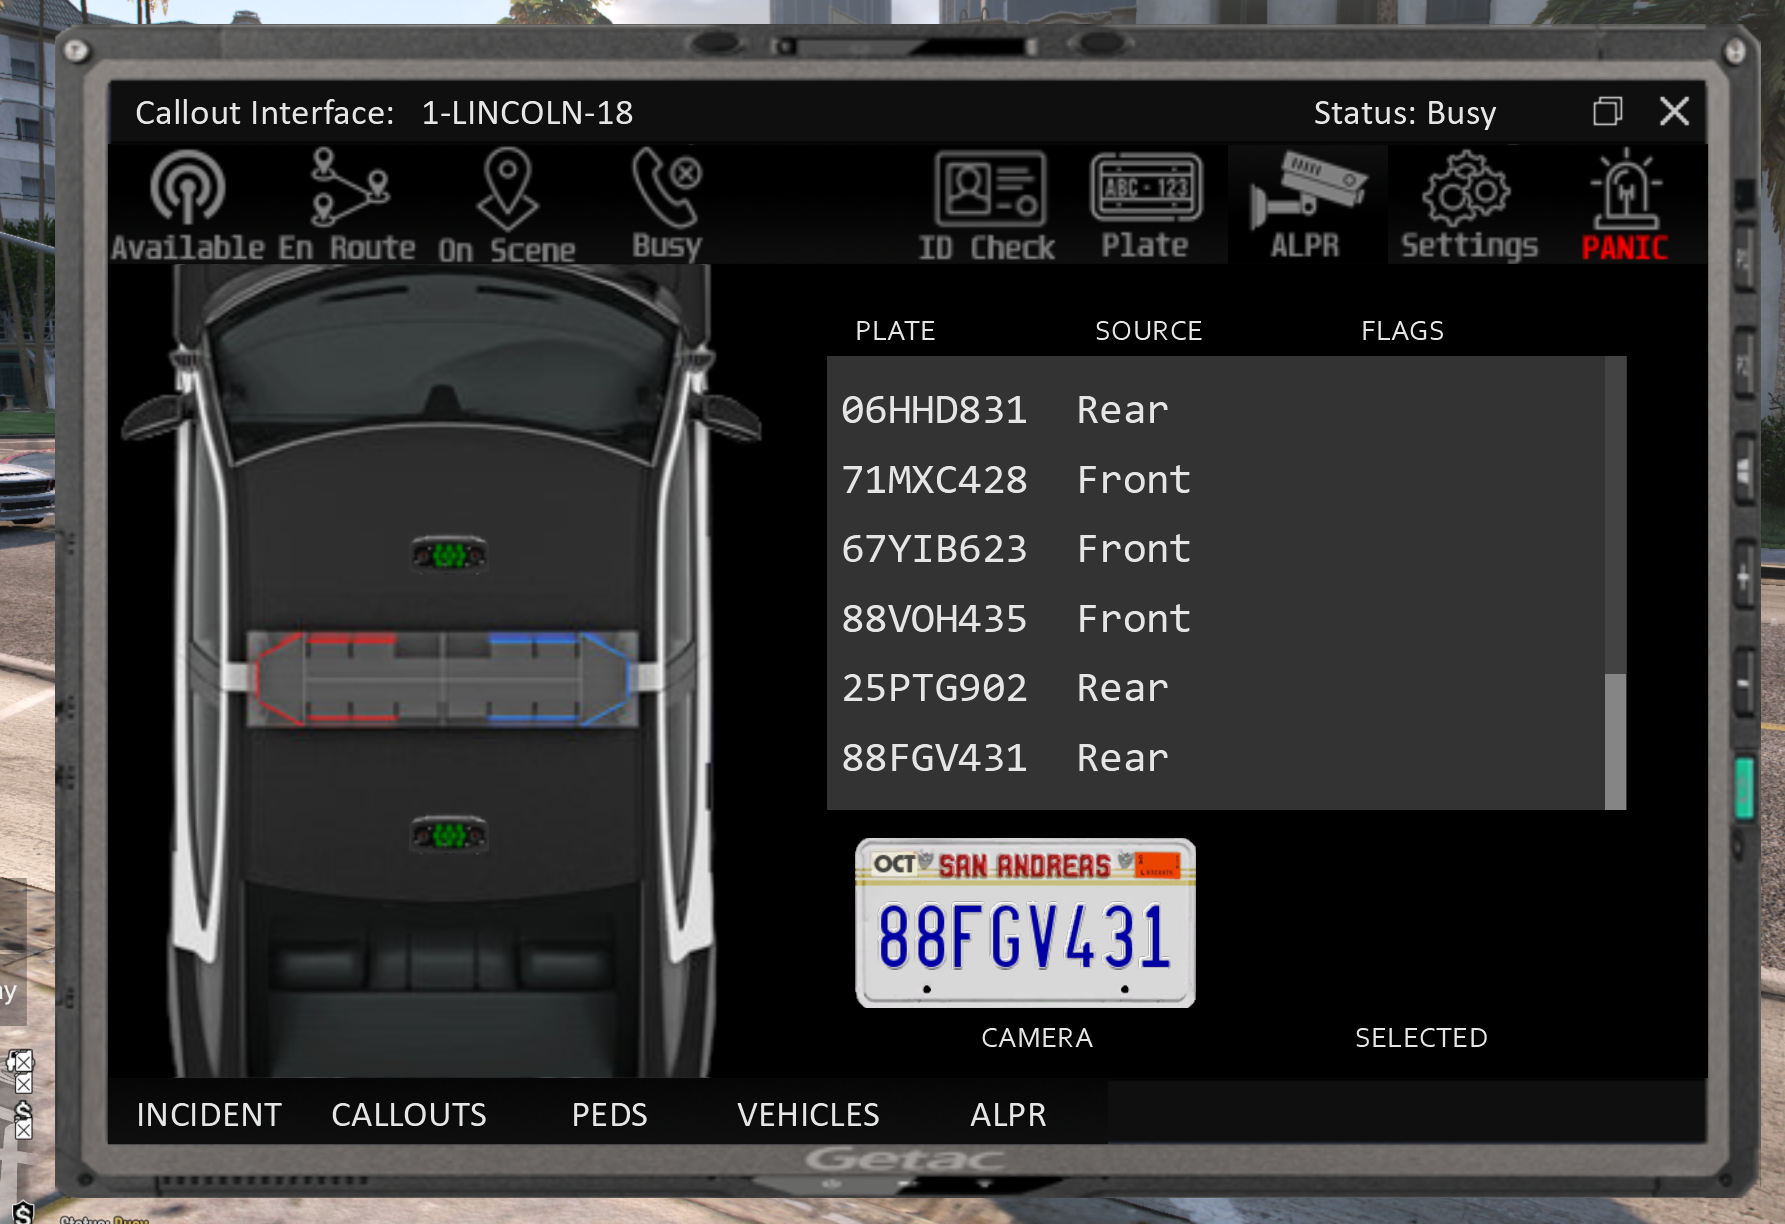Open the VEHICLES tab
Image resolution: width=1785 pixels, height=1224 pixels.
click(x=808, y=1114)
